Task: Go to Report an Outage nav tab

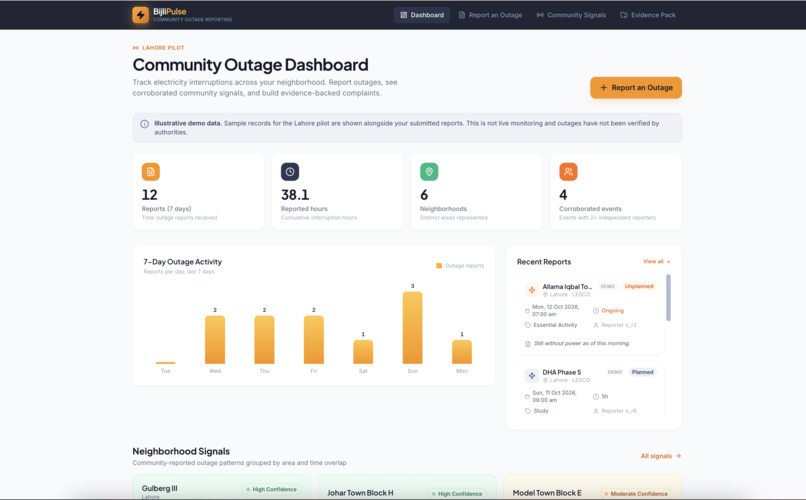Action: click(x=490, y=15)
